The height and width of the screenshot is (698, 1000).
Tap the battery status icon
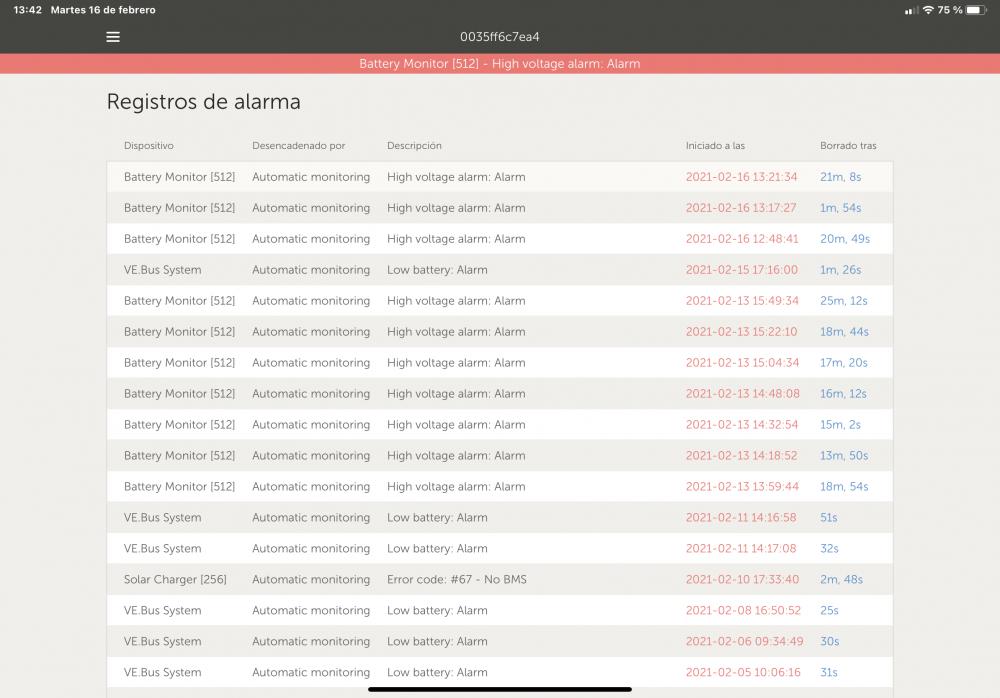point(976,10)
